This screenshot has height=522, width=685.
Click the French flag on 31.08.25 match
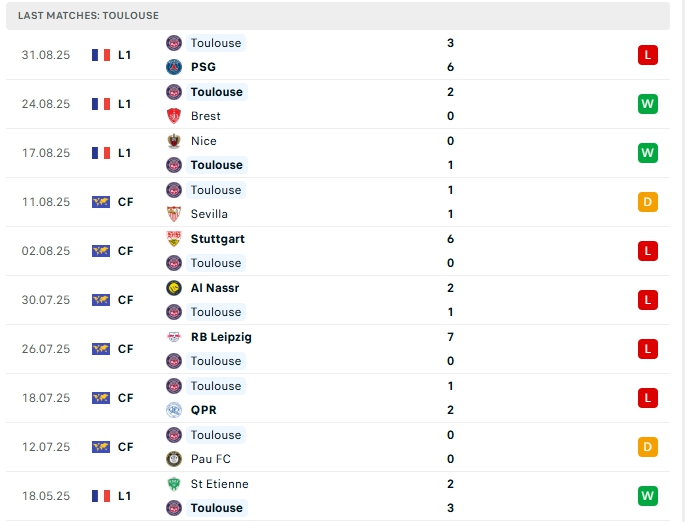[x=101, y=55]
